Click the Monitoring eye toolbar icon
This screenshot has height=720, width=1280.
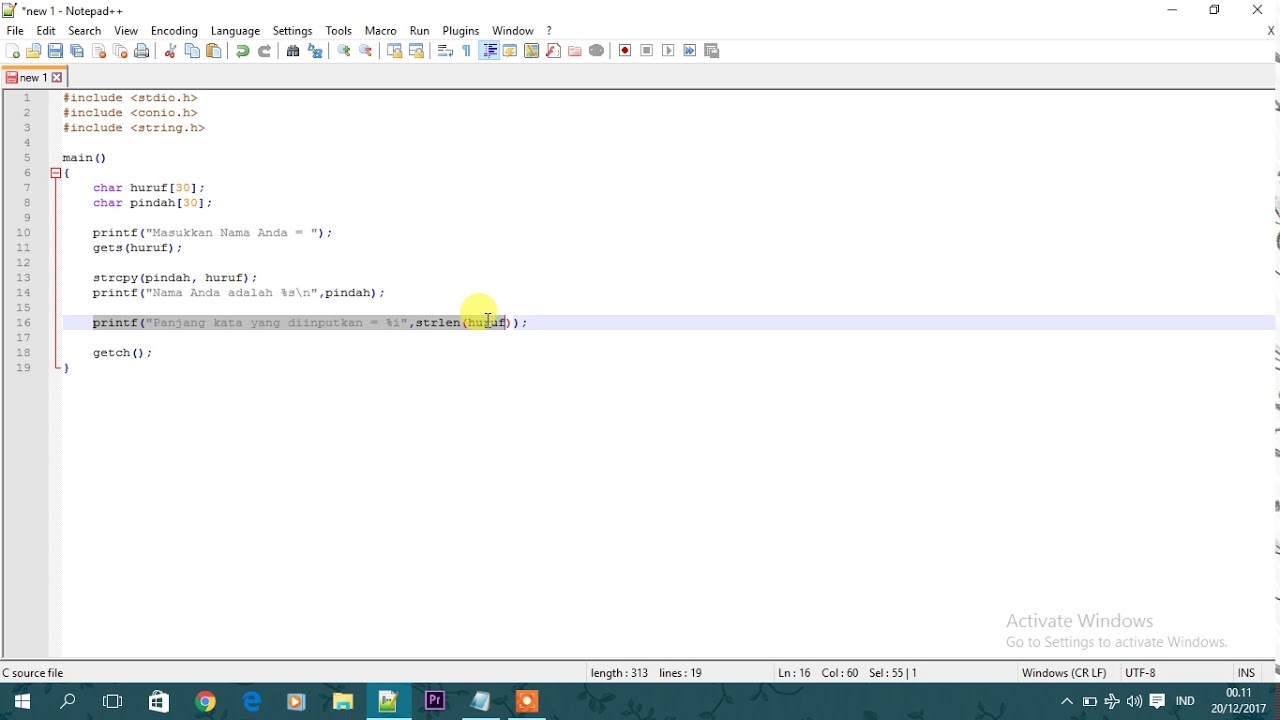tap(597, 51)
